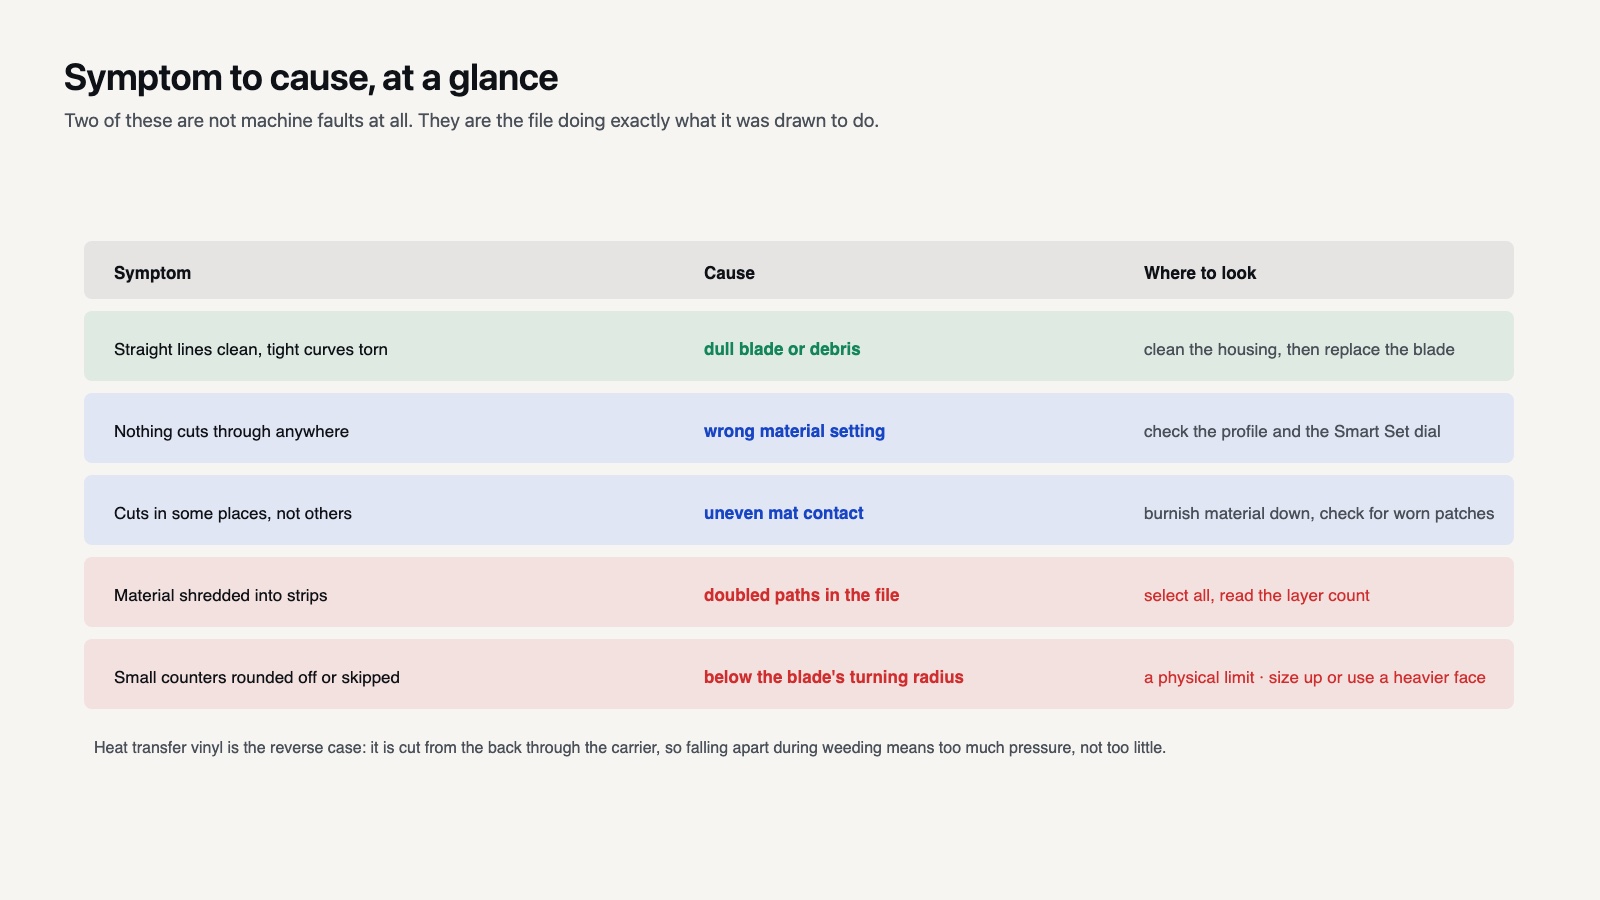This screenshot has width=1600, height=900.
Task: Click 'Nothing cuts through anywhere' symptom
Action: (x=231, y=431)
